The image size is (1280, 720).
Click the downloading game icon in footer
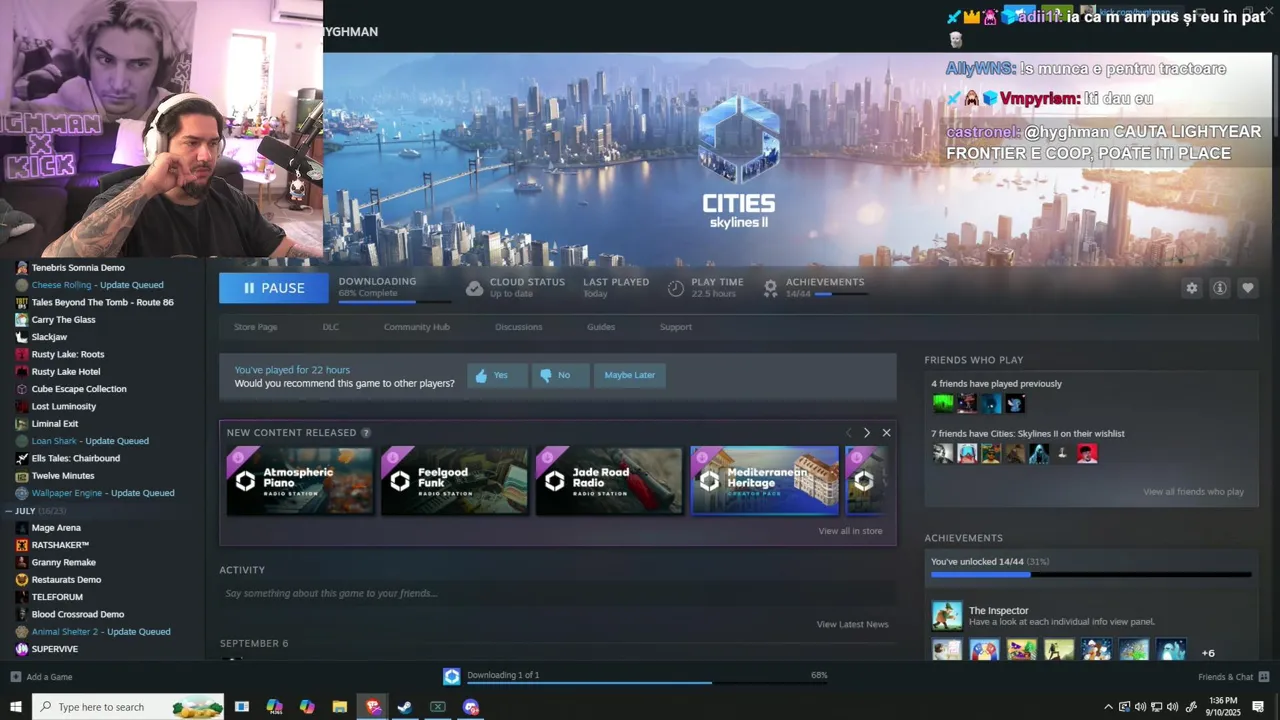[x=452, y=677]
